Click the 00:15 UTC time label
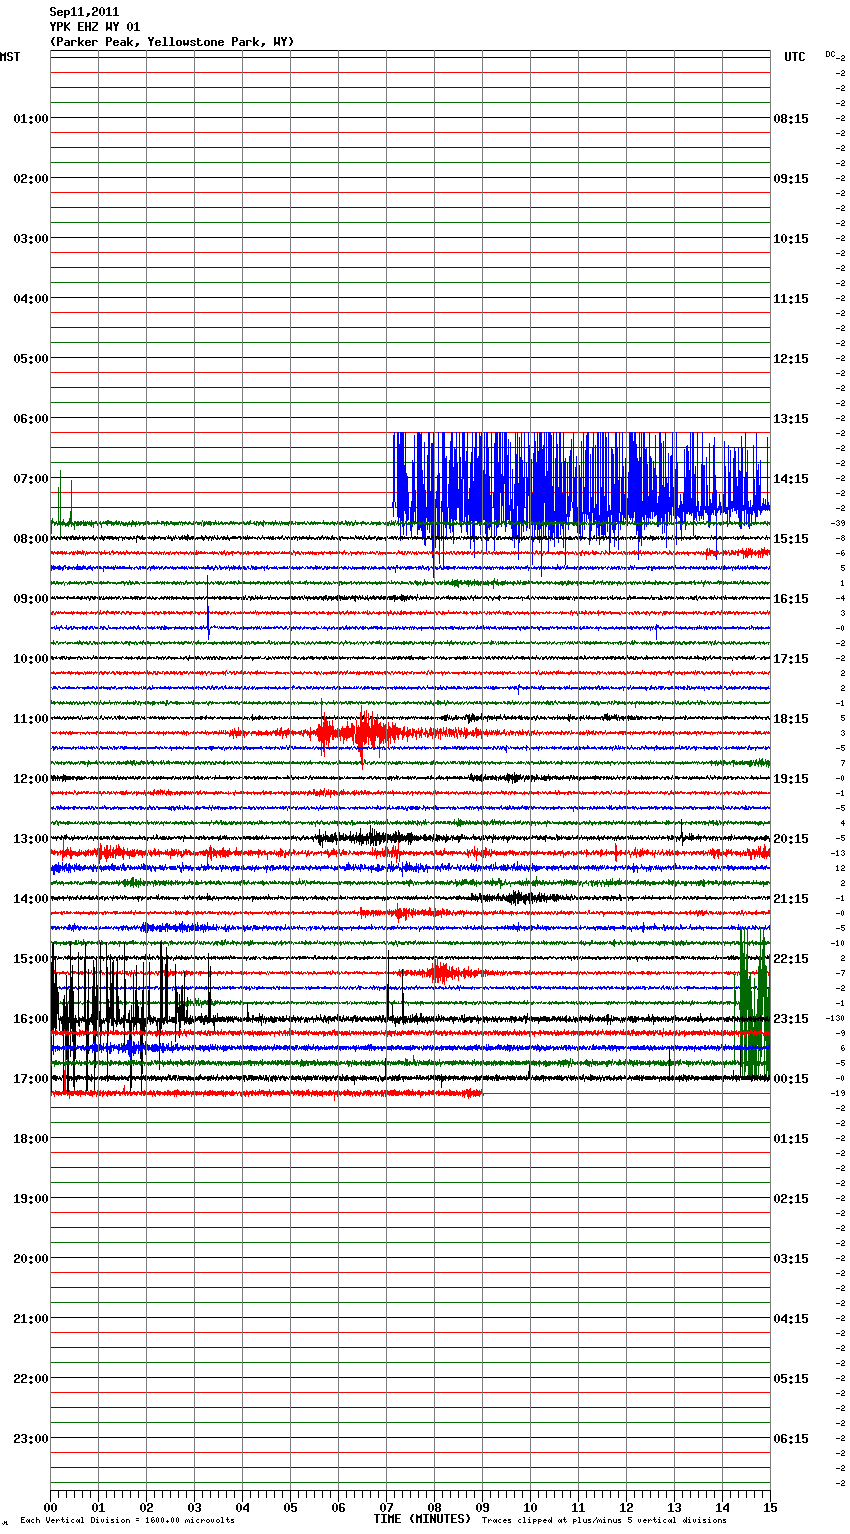The image size is (850, 1534). pyautogui.click(x=791, y=1079)
